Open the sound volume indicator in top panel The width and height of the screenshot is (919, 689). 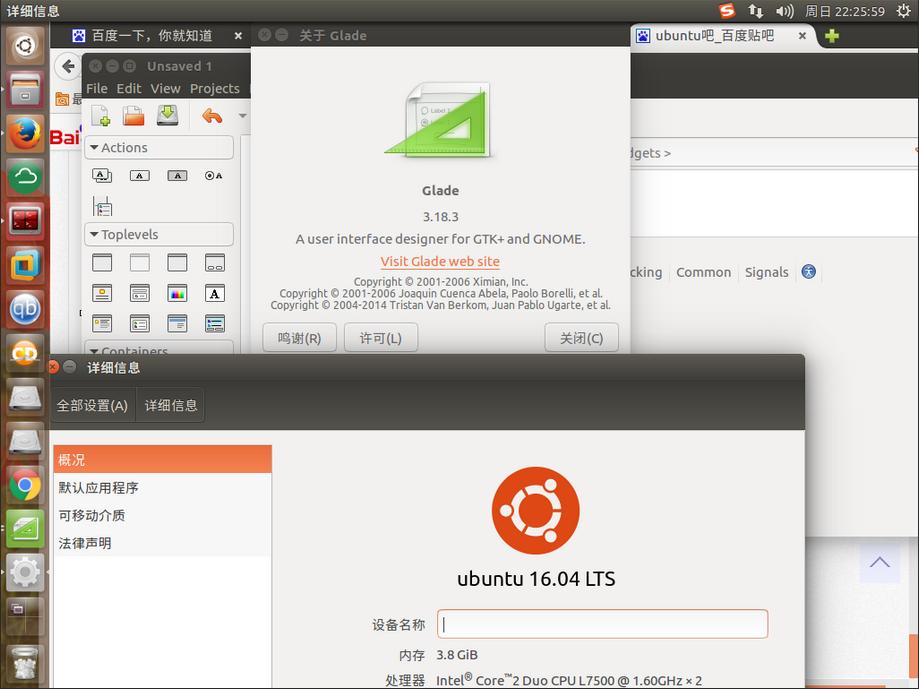784,11
